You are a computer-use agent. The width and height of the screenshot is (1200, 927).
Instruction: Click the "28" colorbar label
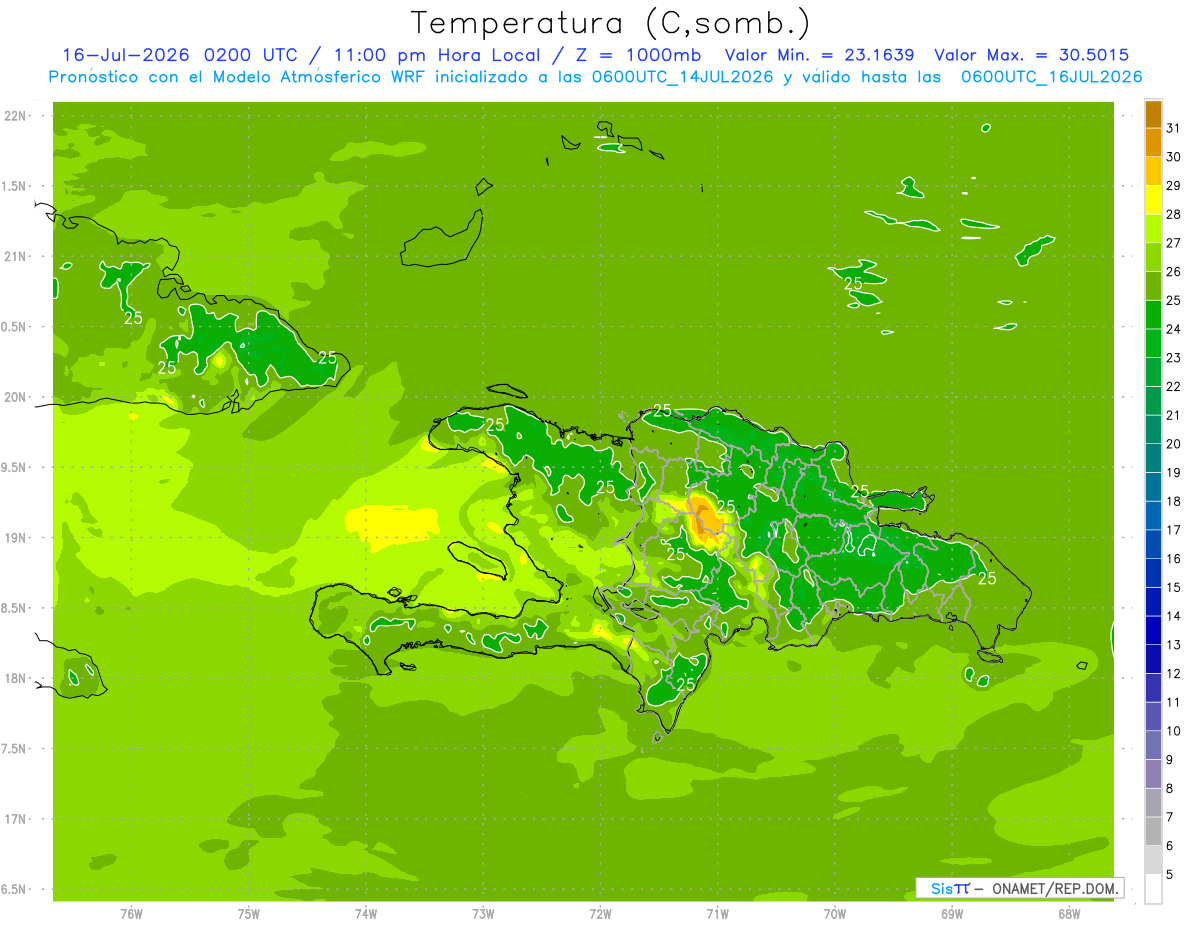coord(1174,214)
